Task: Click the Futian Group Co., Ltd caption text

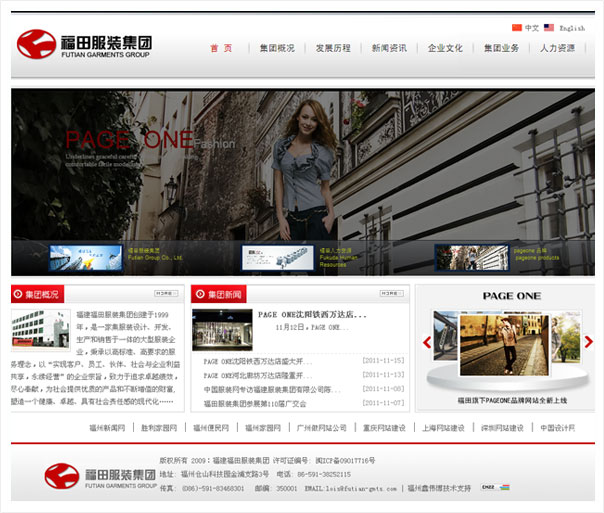Action: 155,254
